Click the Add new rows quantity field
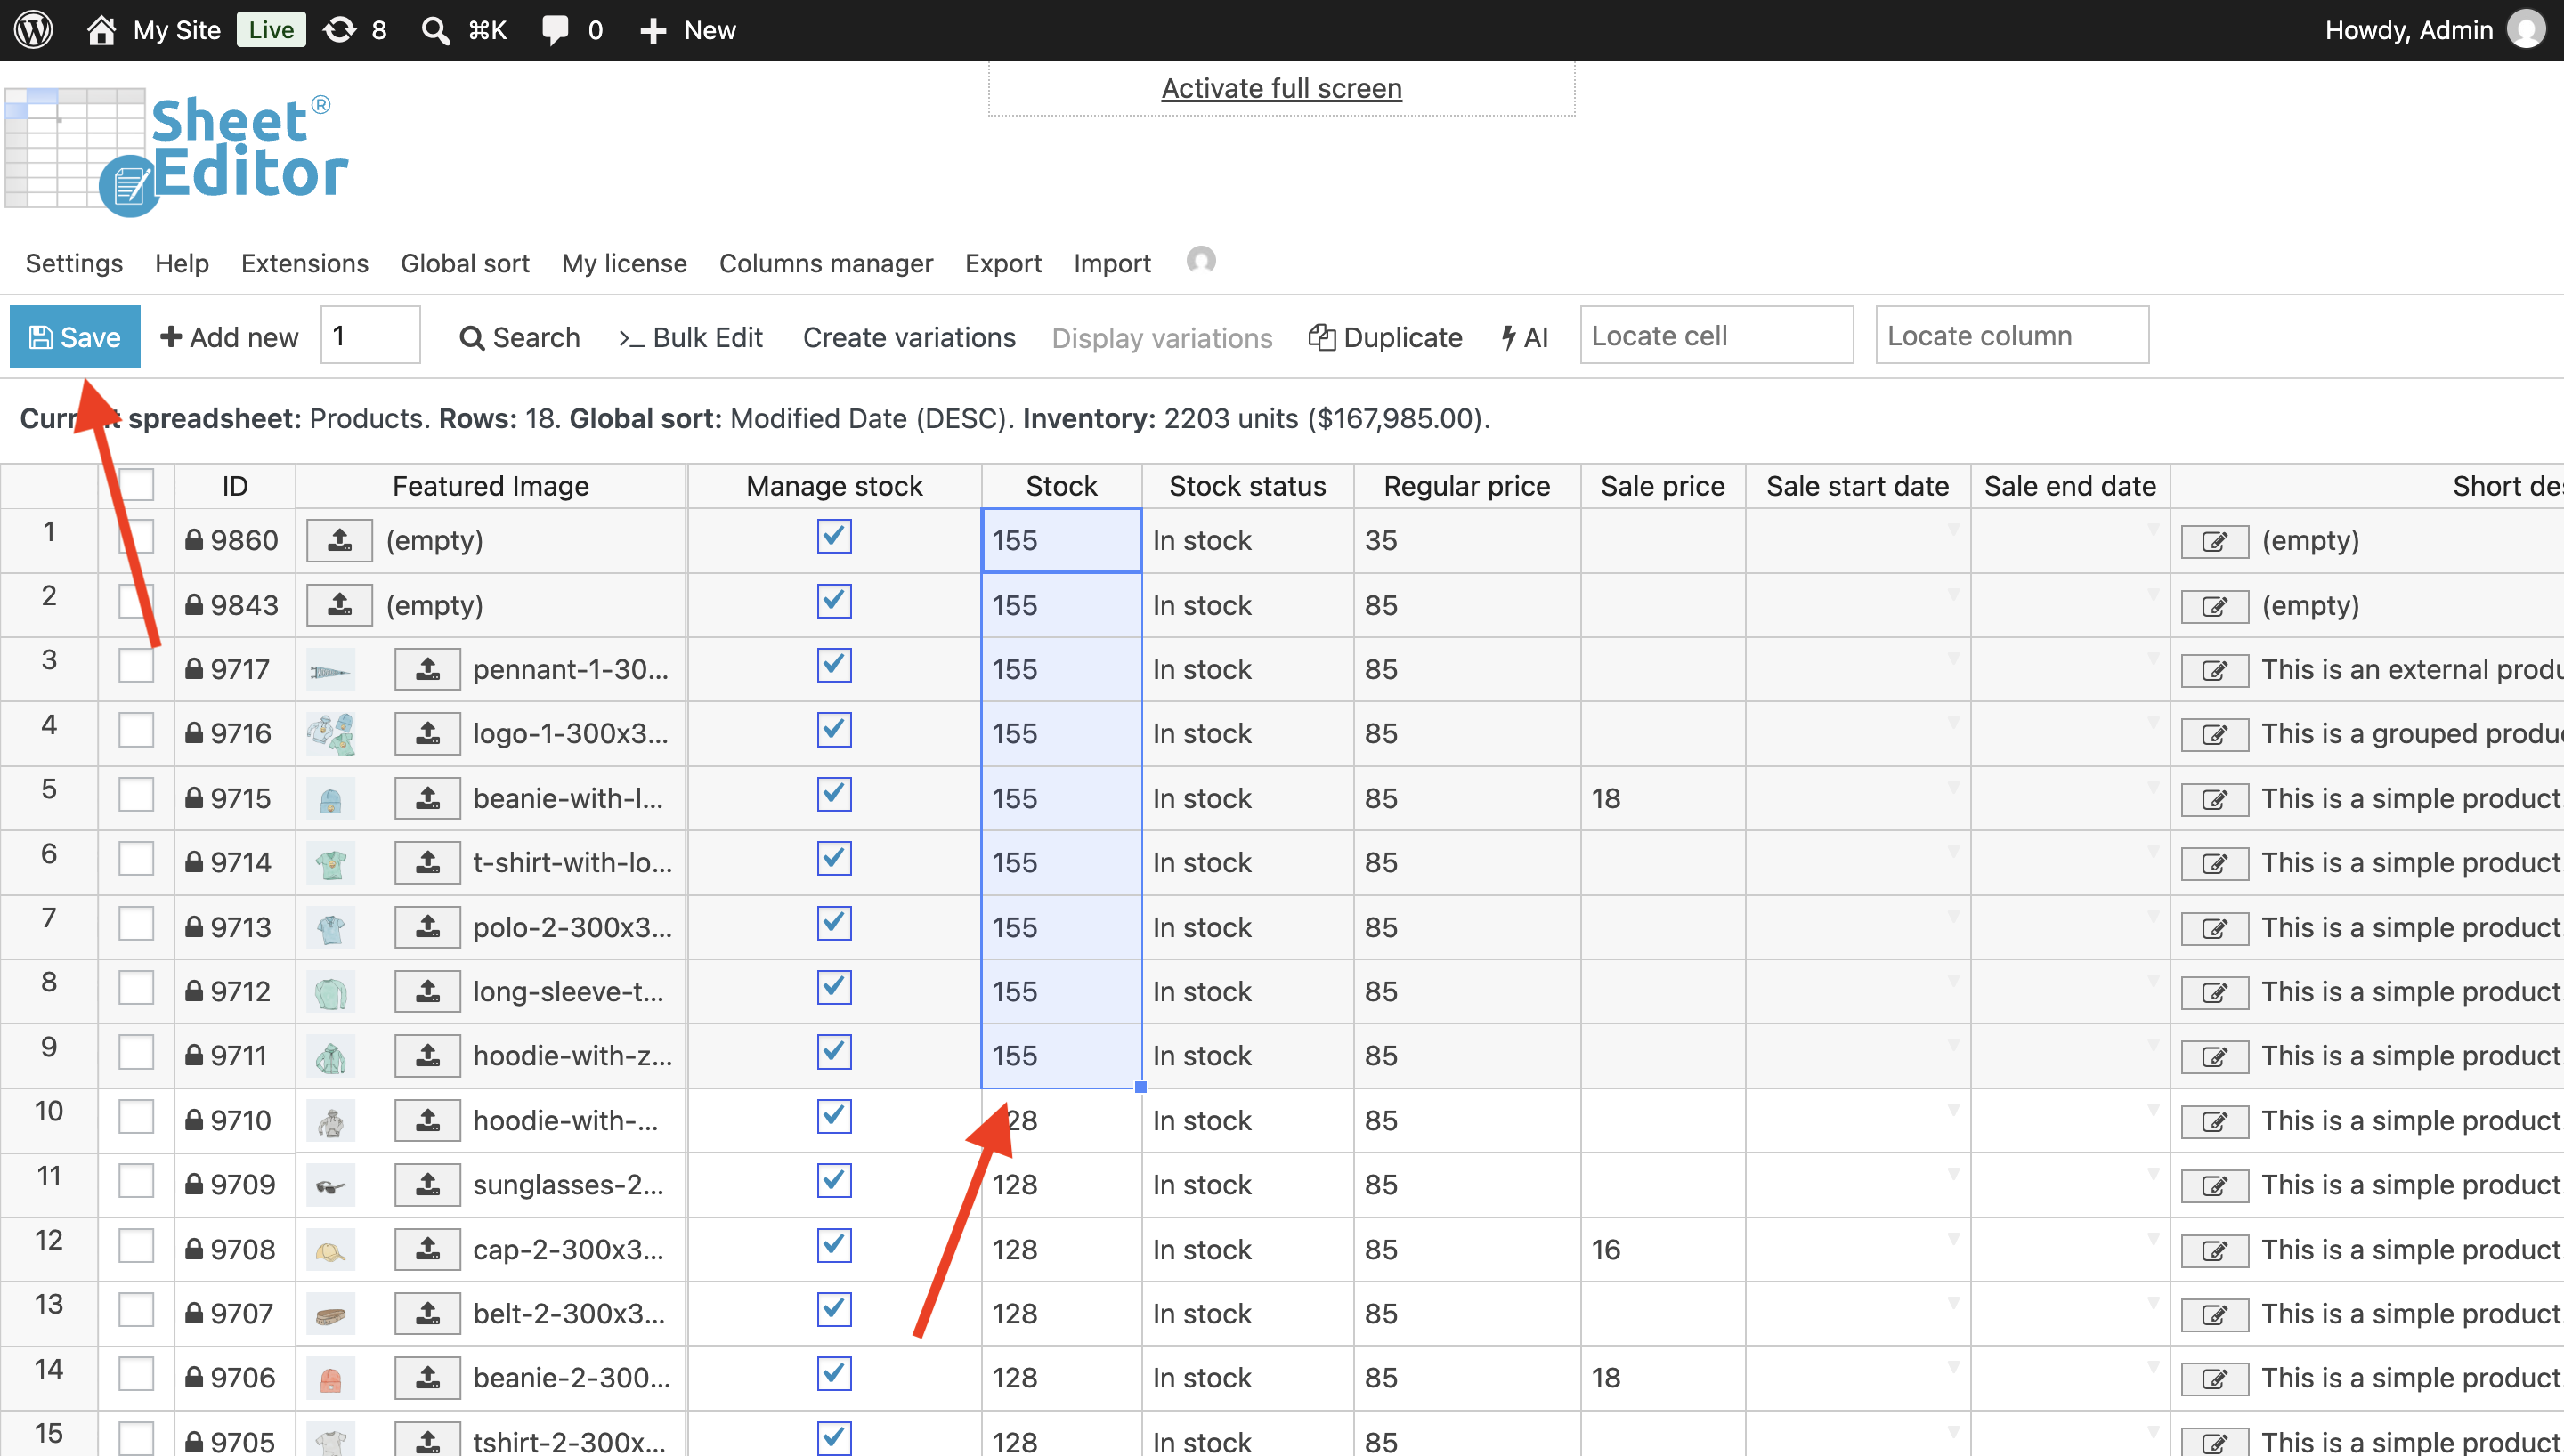The width and height of the screenshot is (2564, 1456). (370, 336)
